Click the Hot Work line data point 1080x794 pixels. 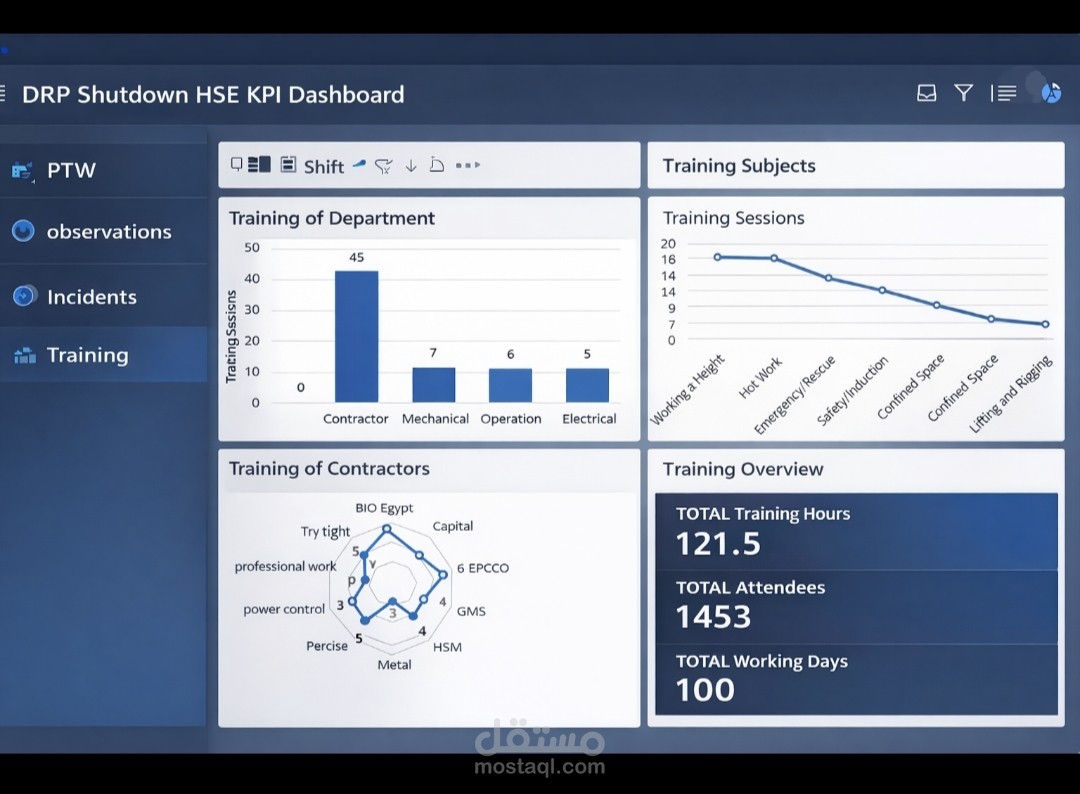coord(774,258)
